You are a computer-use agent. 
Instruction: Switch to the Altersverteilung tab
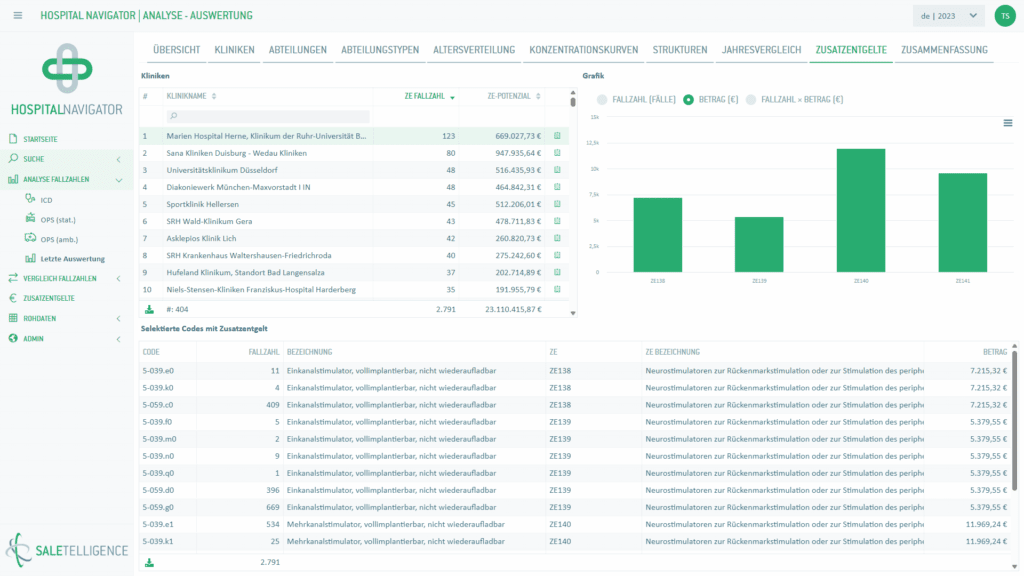pyautogui.click(x=474, y=50)
